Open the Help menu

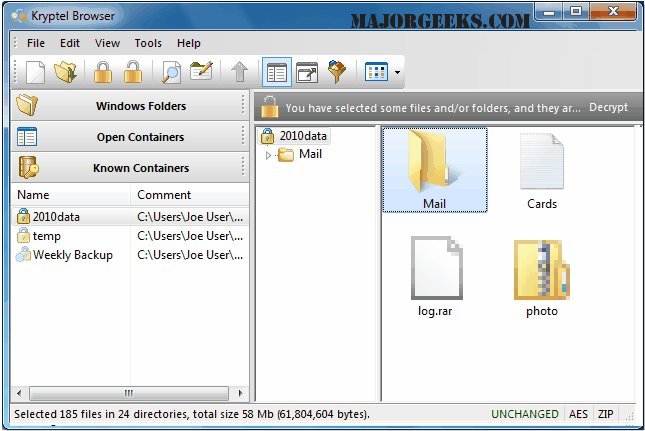pyautogui.click(x=189, y=43)
